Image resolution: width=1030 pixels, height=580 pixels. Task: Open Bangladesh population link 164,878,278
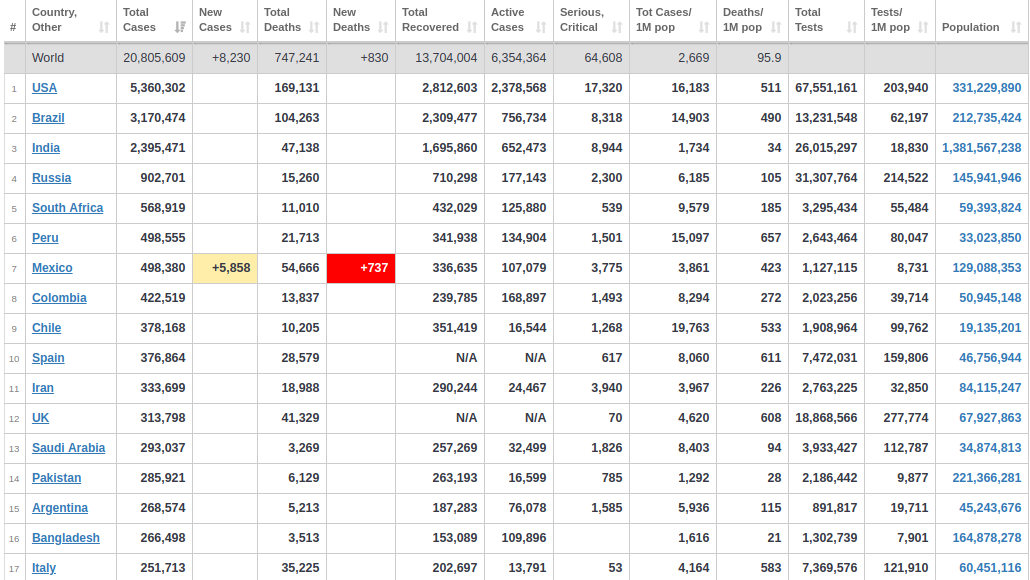(x=987, y=538)
